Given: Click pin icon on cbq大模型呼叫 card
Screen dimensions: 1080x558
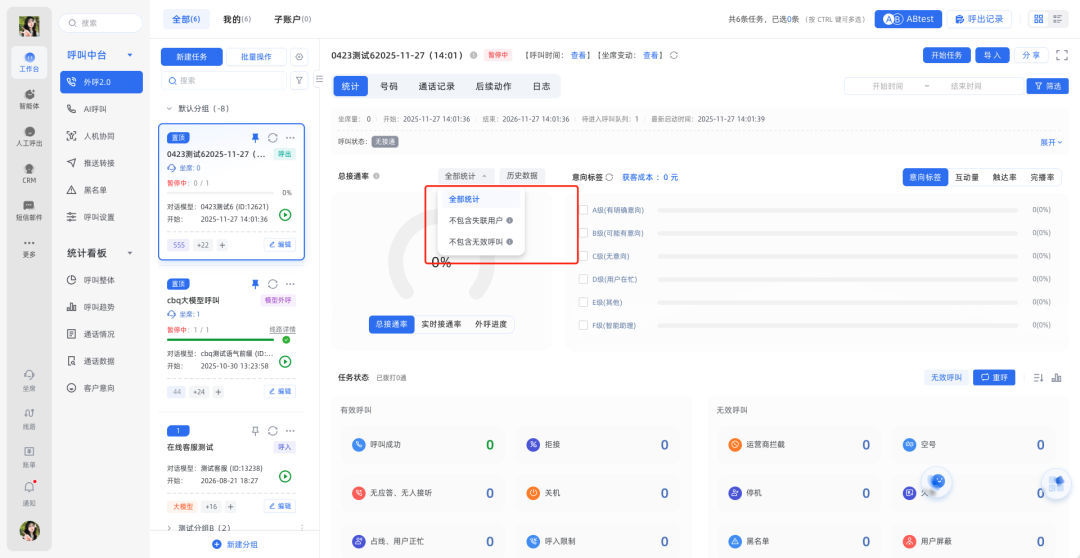Looking at the screenshot, I should (255, 284).
